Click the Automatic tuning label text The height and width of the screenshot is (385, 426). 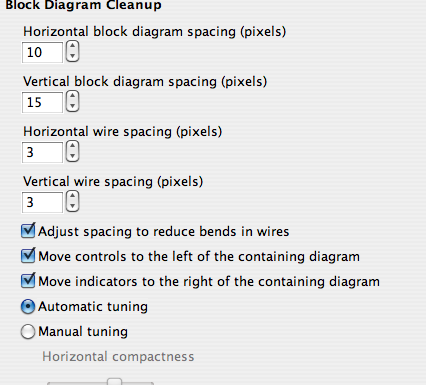(93, 307)
